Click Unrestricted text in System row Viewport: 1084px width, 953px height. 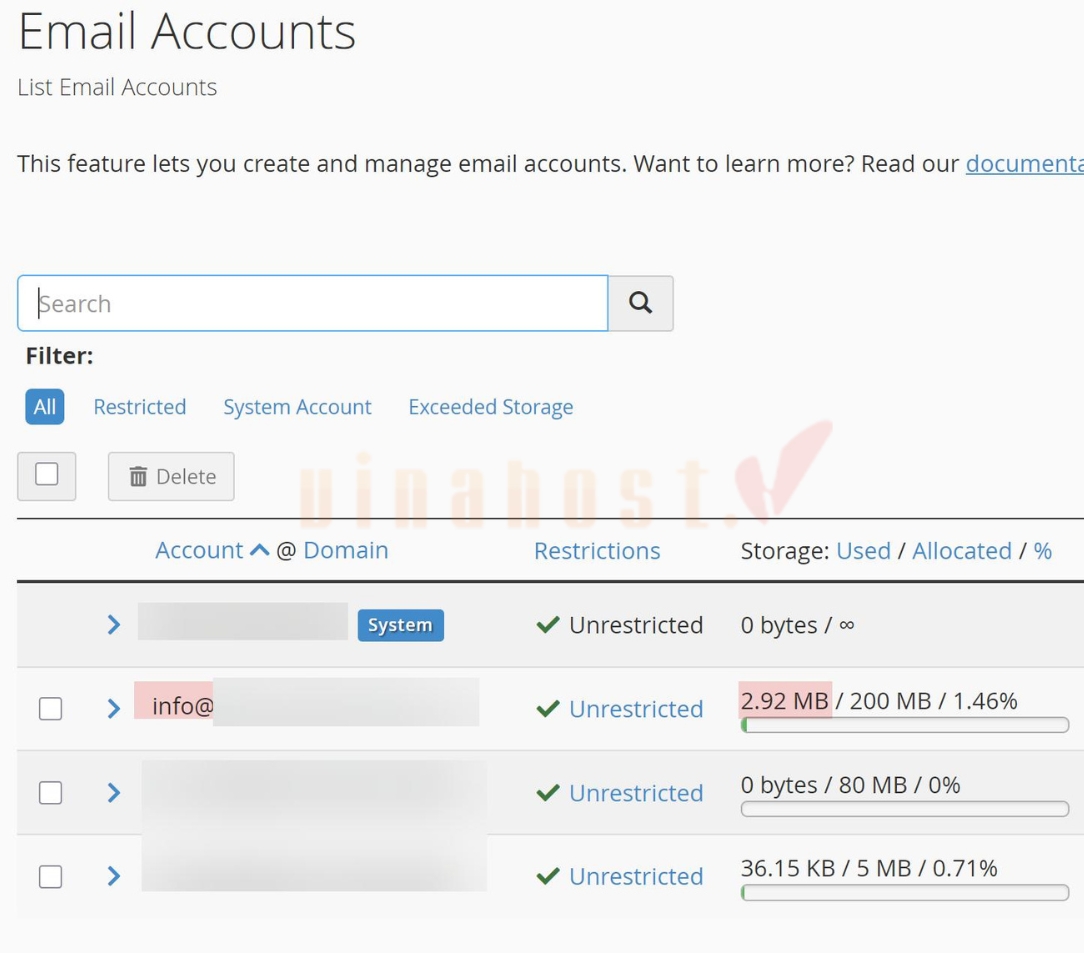(x=636, y=625)
